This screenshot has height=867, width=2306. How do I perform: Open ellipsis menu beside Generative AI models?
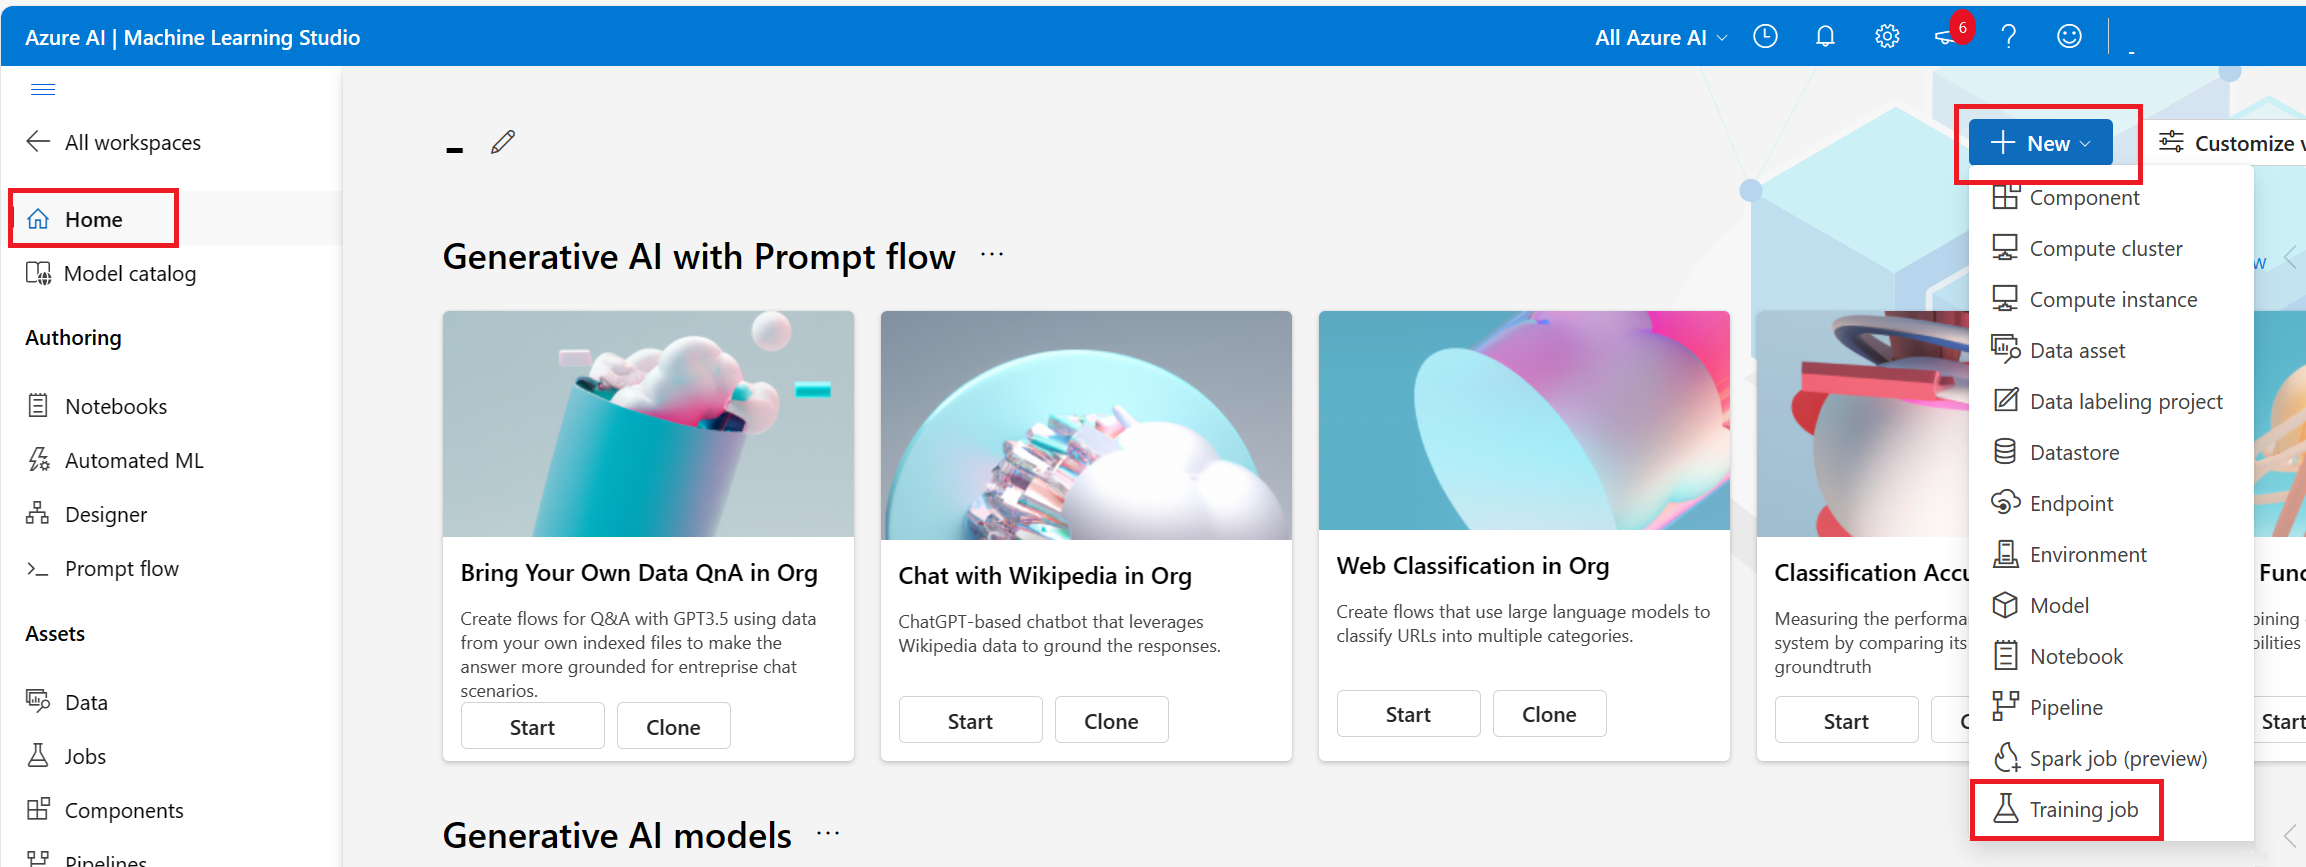(x=828, y=834)
